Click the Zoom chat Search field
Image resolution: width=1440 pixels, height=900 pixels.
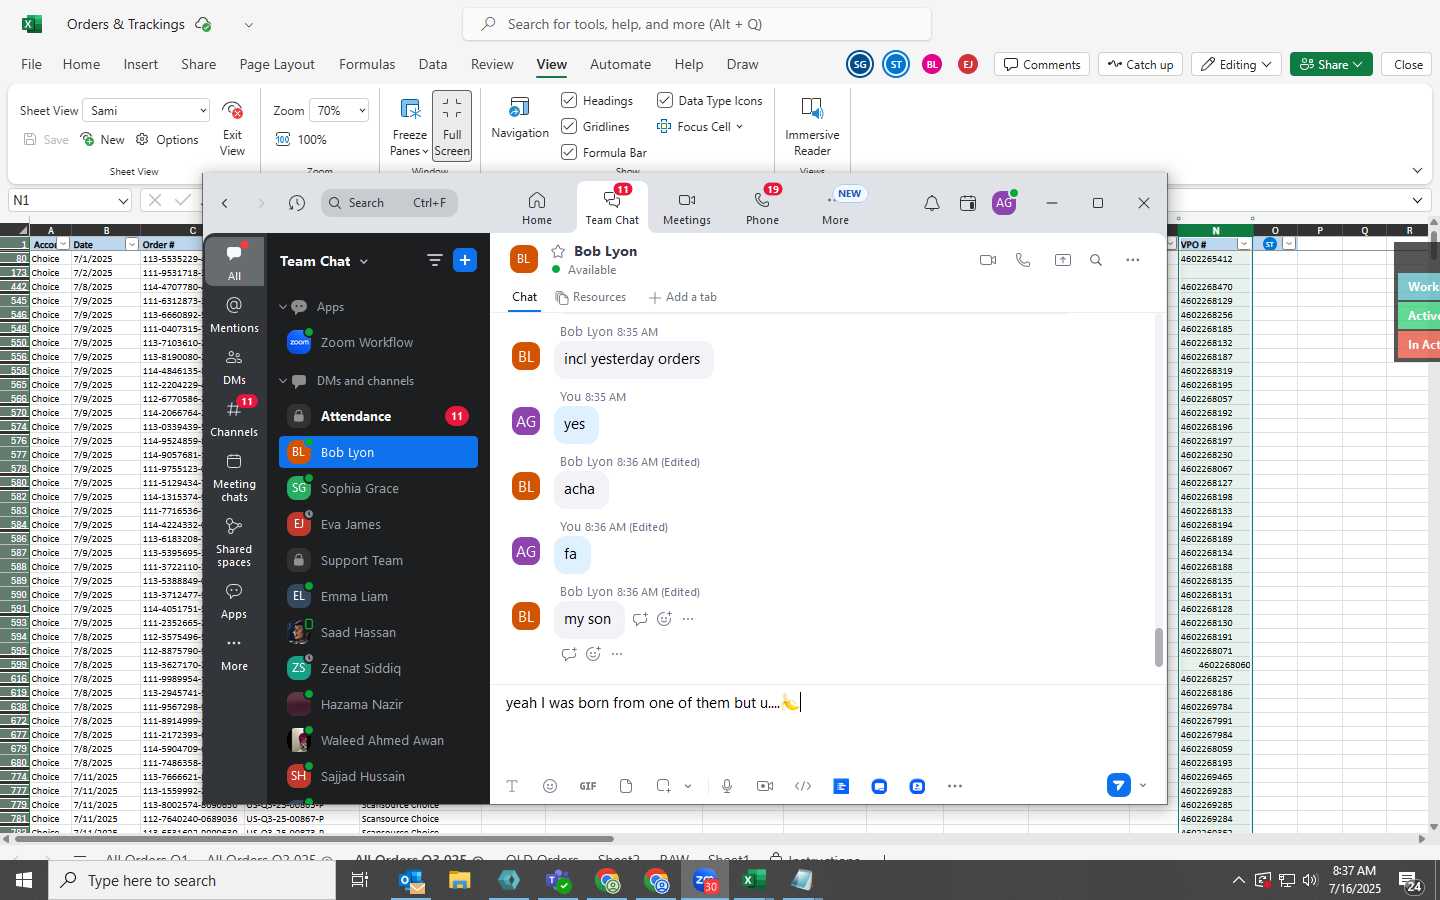click(390, 203)
